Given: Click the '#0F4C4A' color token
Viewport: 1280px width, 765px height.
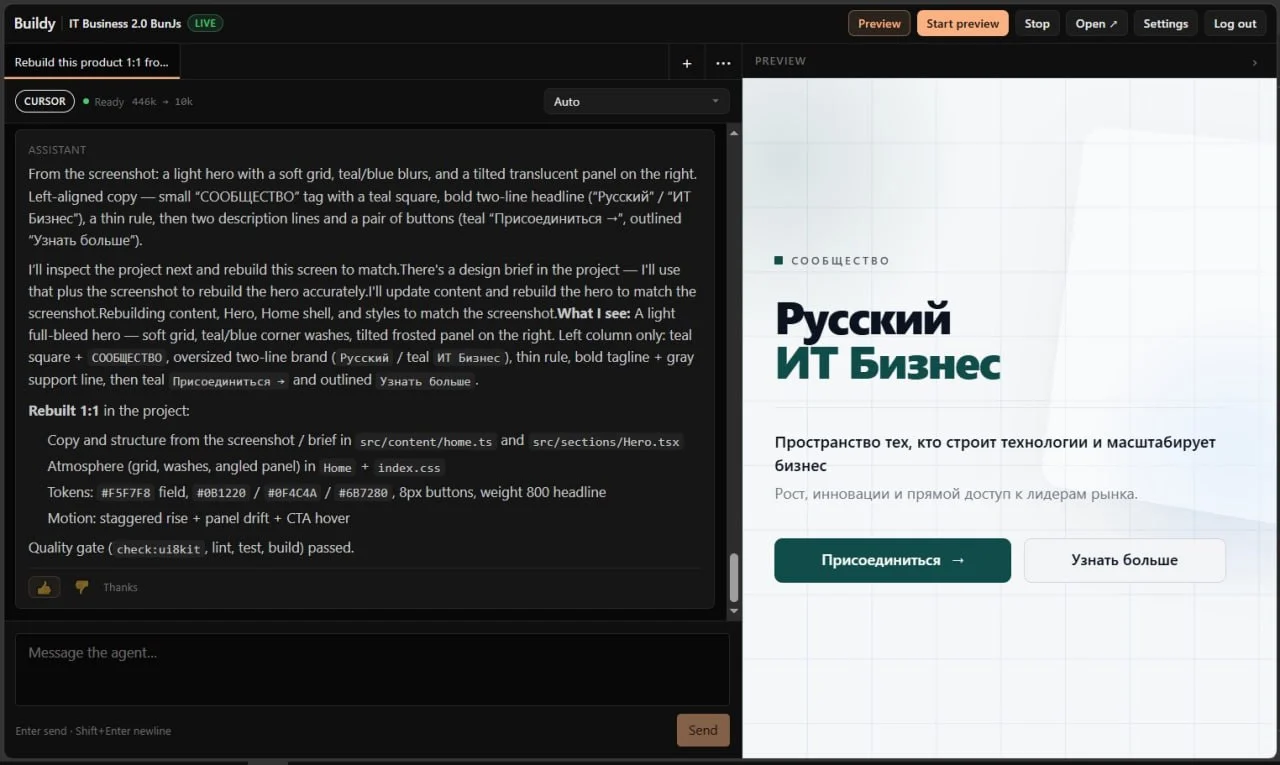Looking at the screenshot, I should [292, 493].
